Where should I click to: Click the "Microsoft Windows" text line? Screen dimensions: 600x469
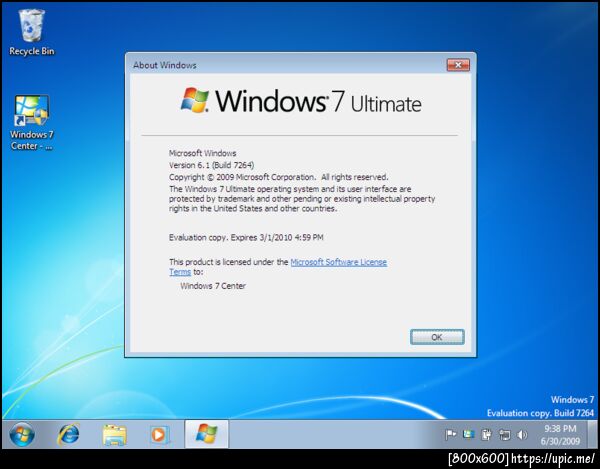click(x=202, y=153)
